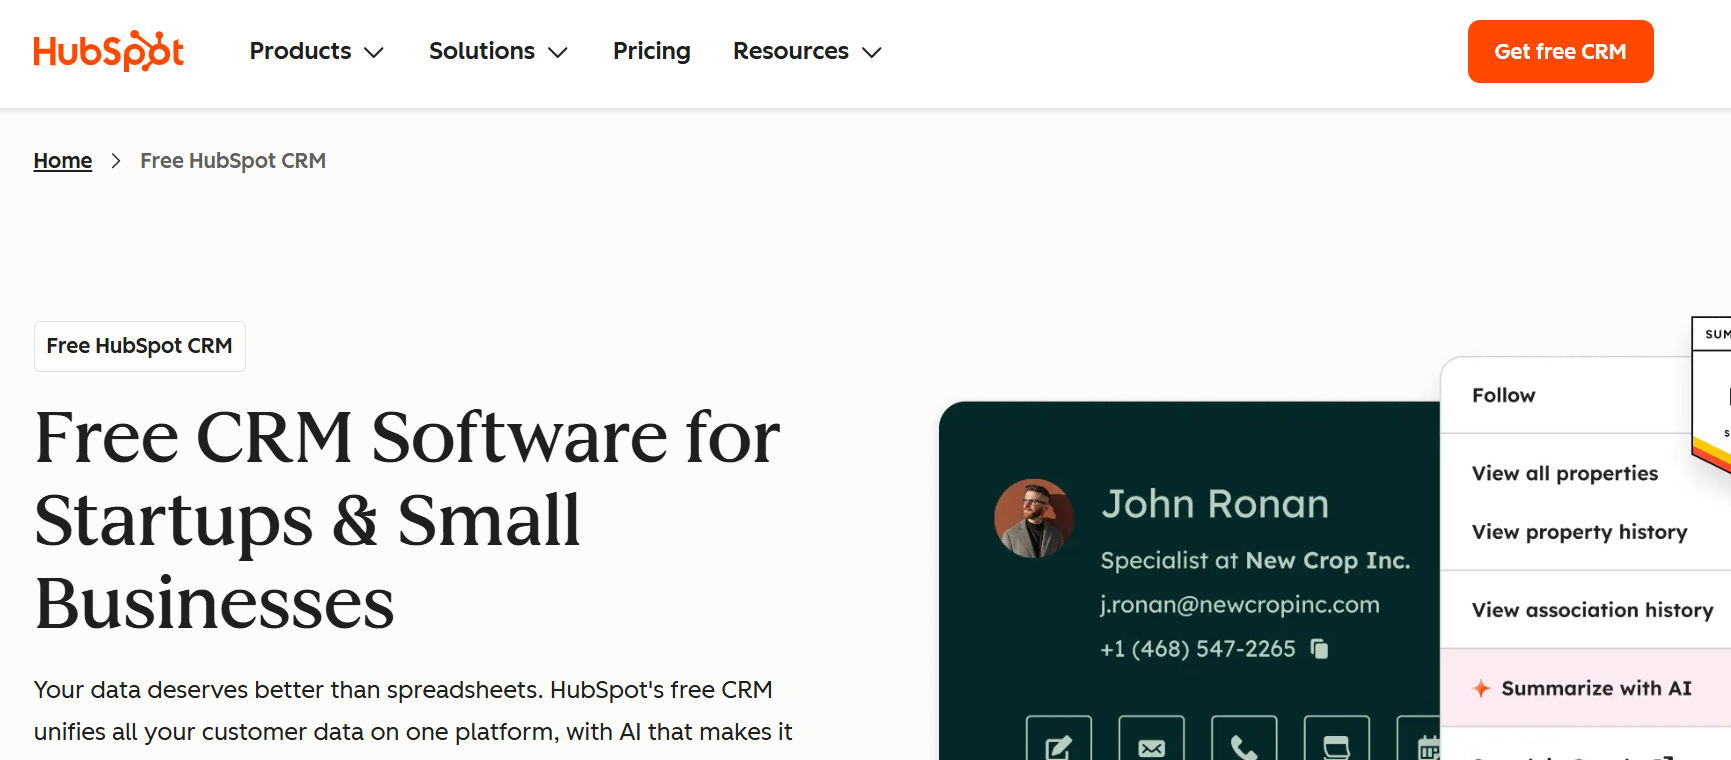Viewport: 1731px width, 760px height.
Task: Expand the Products dropdown menu
Action: pyautogui.click(x=316, y=51)
